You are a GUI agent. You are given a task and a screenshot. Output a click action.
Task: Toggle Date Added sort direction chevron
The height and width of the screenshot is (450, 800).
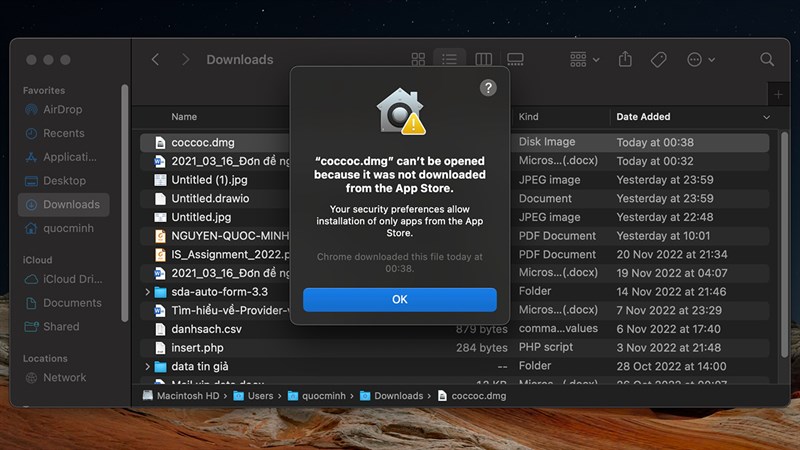coord(766,117)
